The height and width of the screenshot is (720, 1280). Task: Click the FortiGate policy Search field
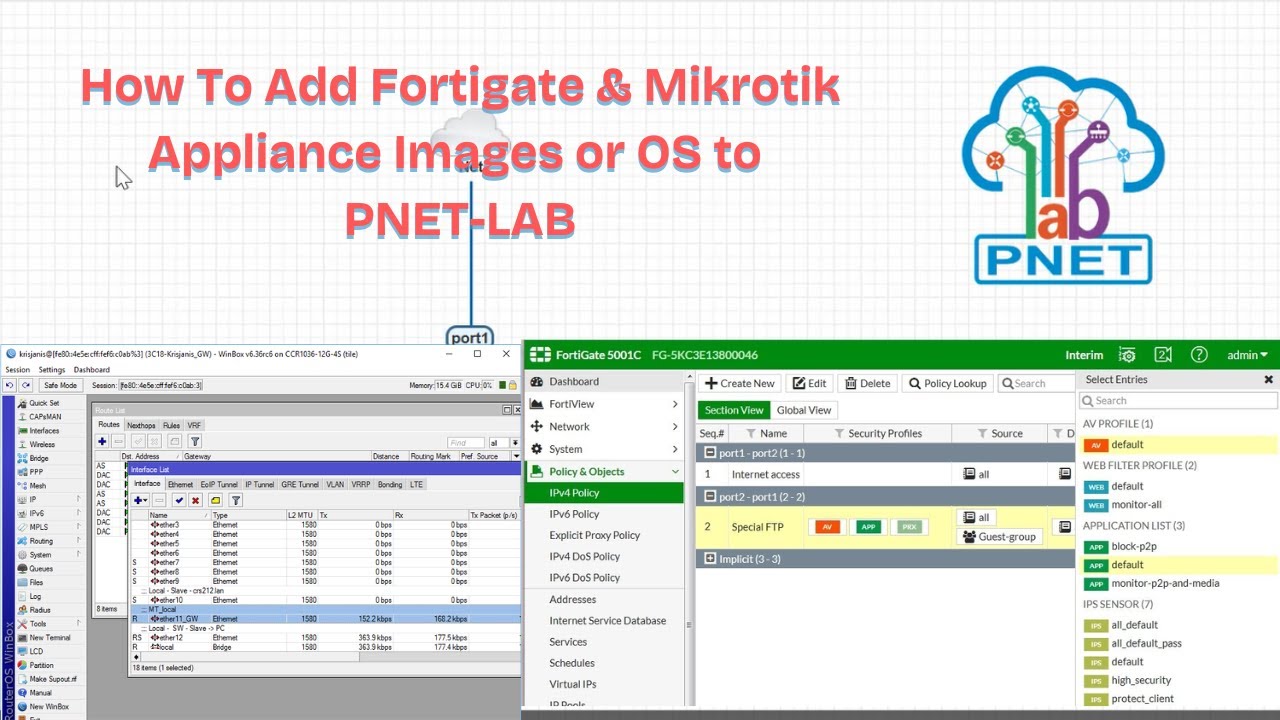(x=1036, y=383)
